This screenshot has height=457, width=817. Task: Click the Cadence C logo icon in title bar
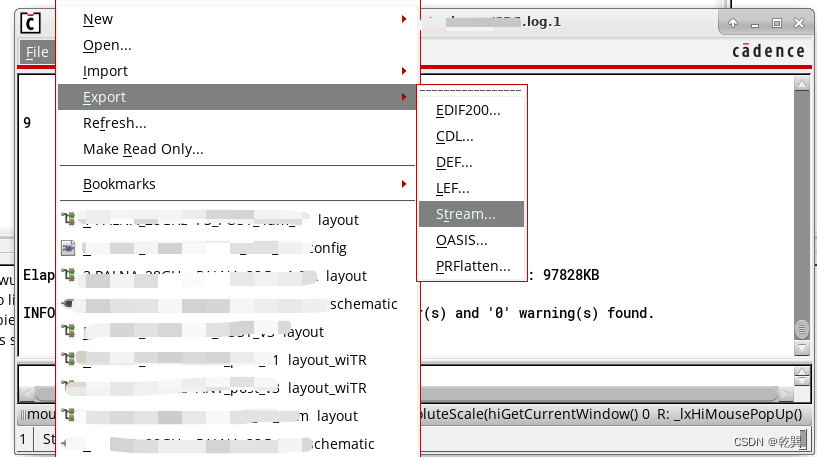tap(31, 23)
